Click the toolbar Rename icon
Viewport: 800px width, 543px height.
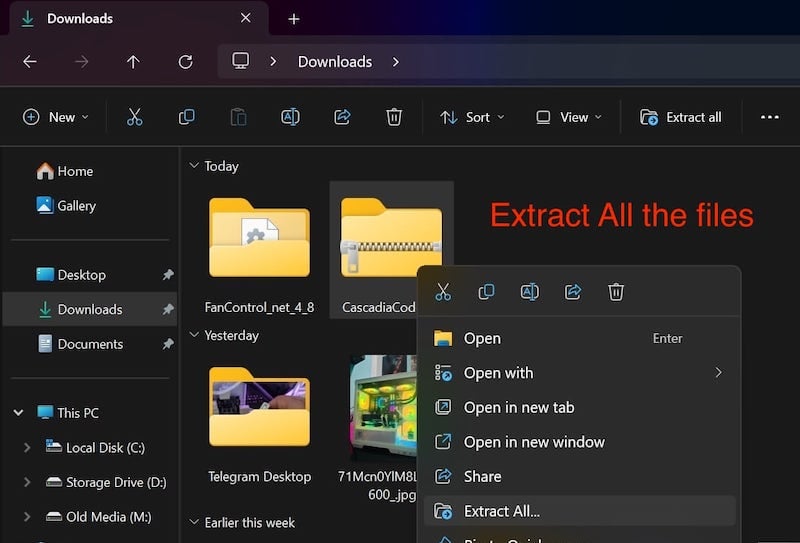click(x=290, y=117)
